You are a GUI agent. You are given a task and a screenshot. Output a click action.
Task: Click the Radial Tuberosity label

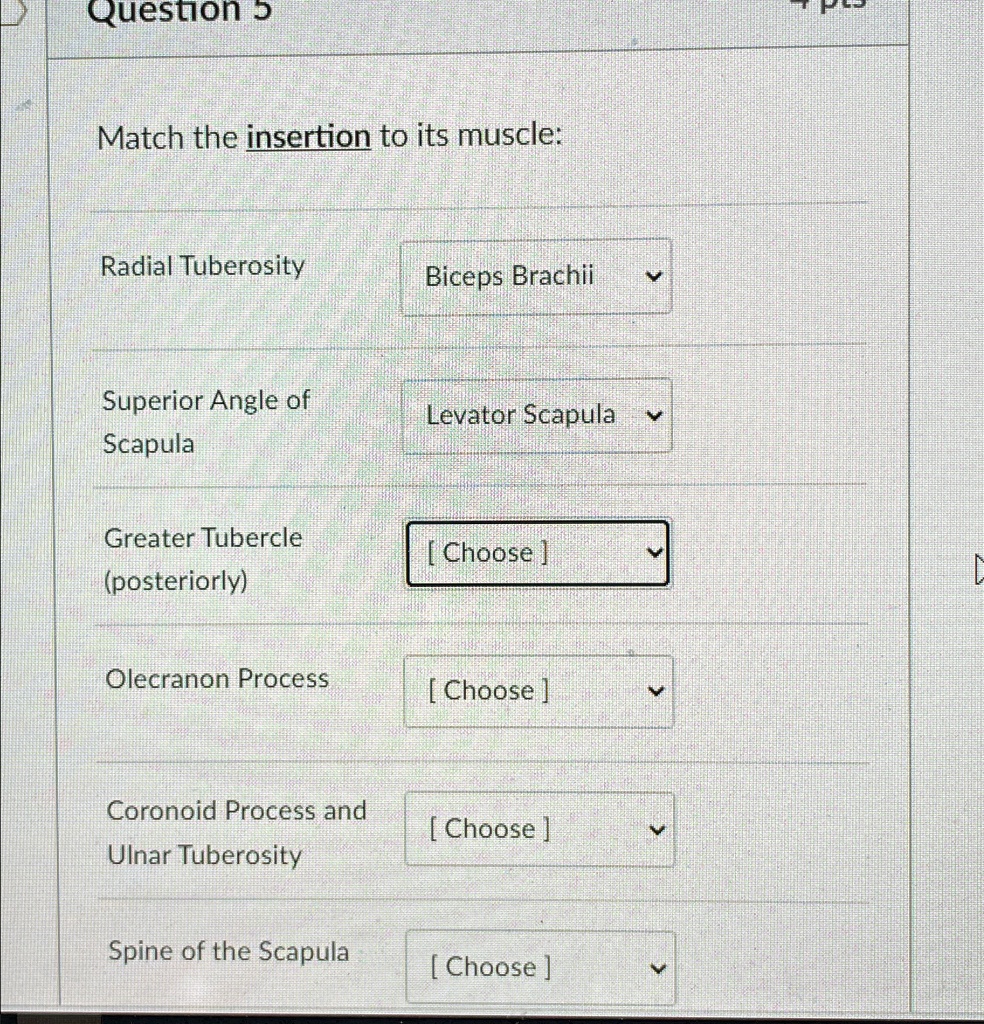202,267
